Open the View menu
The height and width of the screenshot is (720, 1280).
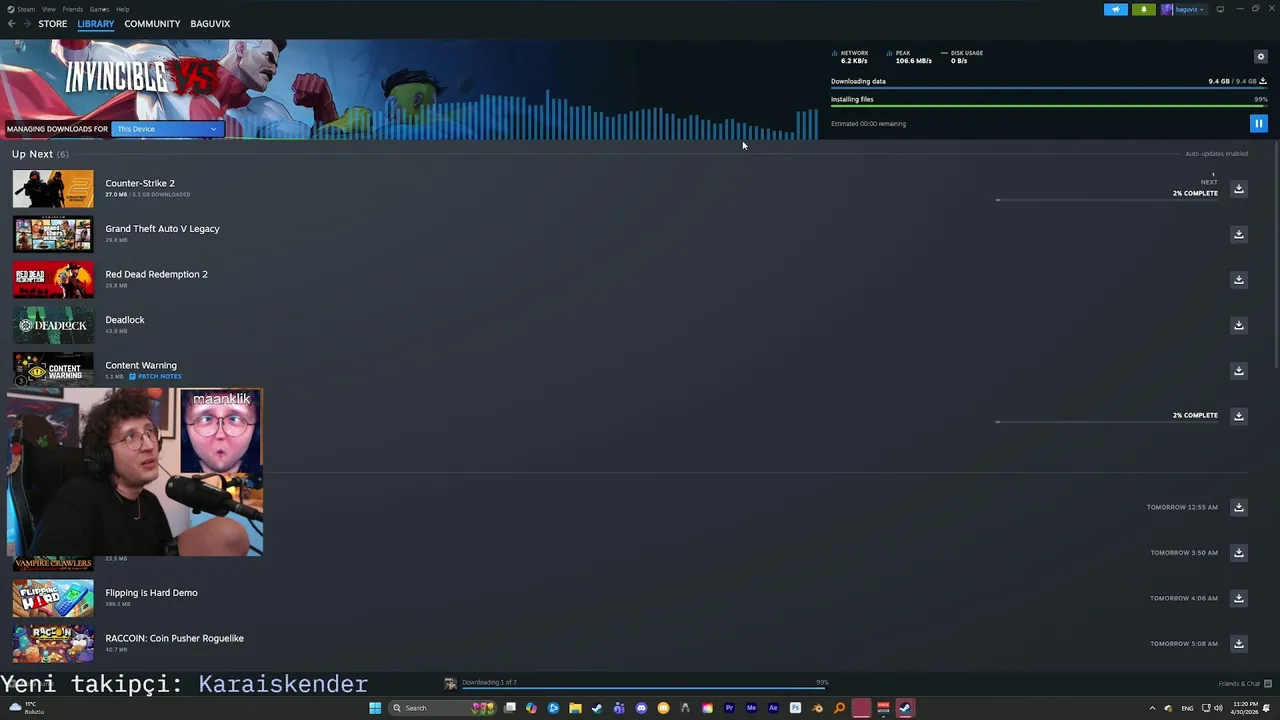[x=48, y=9]
